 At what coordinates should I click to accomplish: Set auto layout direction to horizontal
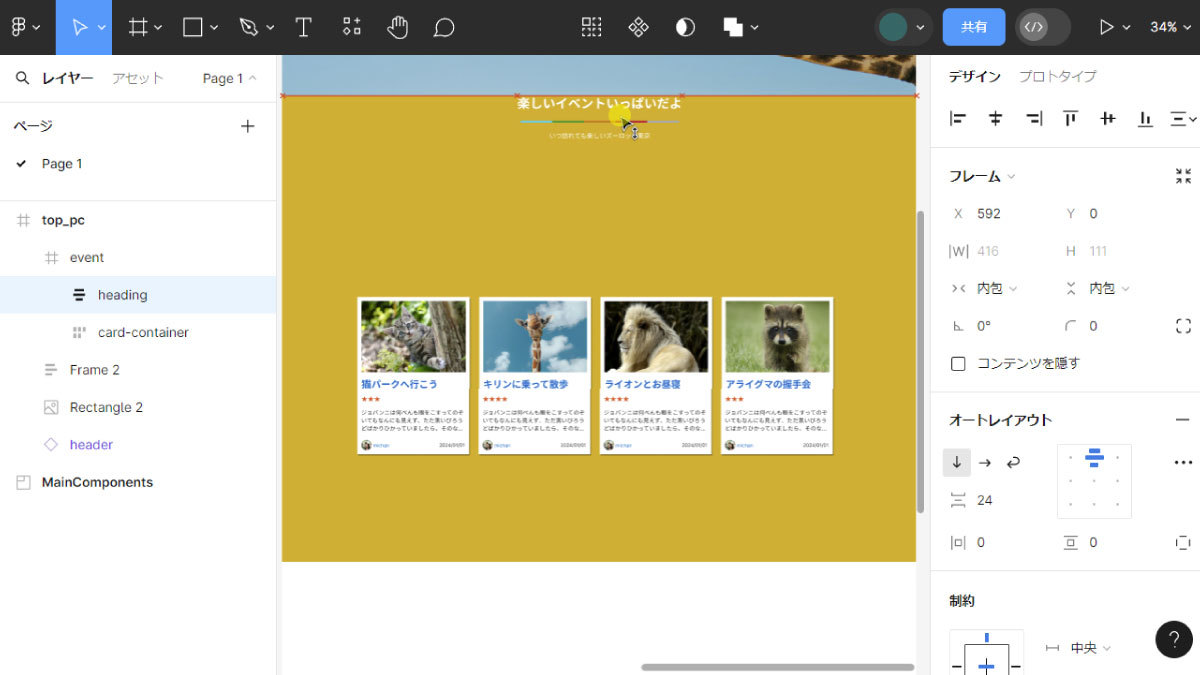point(985,462)
